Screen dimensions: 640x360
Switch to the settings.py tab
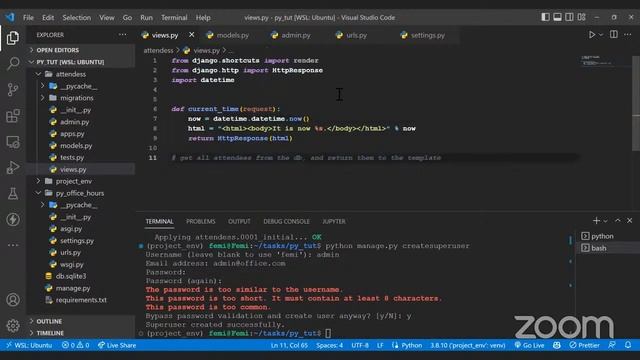click(427, 35)
